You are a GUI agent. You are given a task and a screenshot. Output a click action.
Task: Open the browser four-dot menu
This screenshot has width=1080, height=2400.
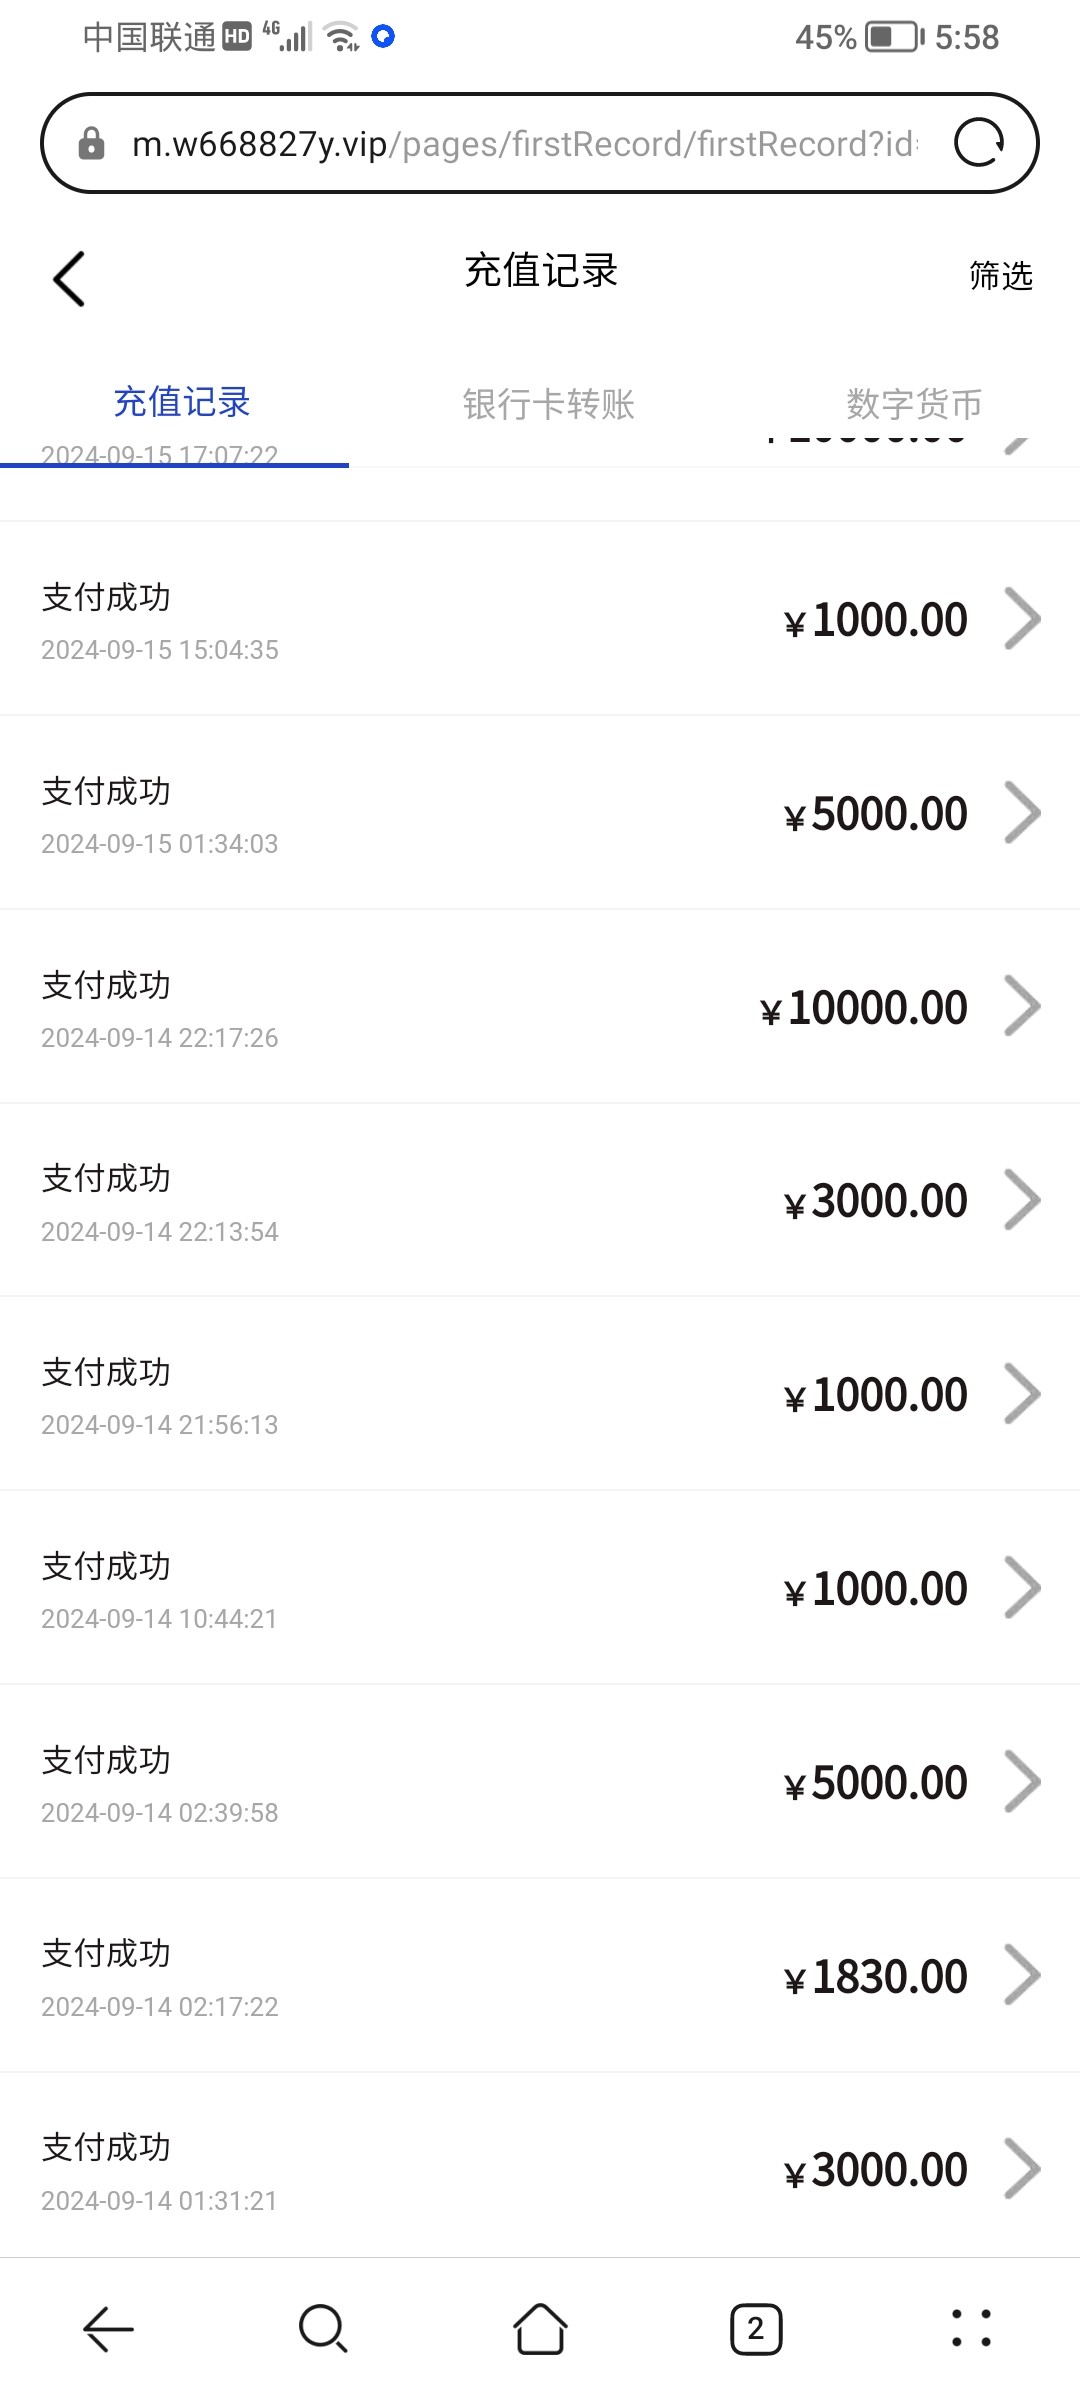(x=971, y=2329)
